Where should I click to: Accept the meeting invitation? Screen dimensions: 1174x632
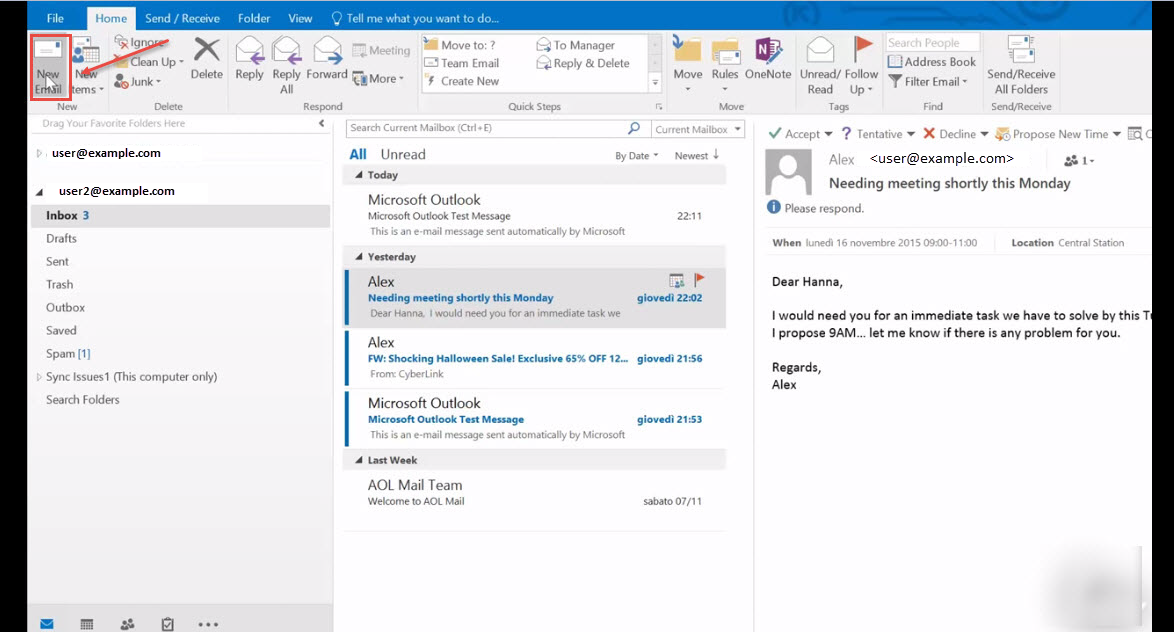tap(800, 132)
